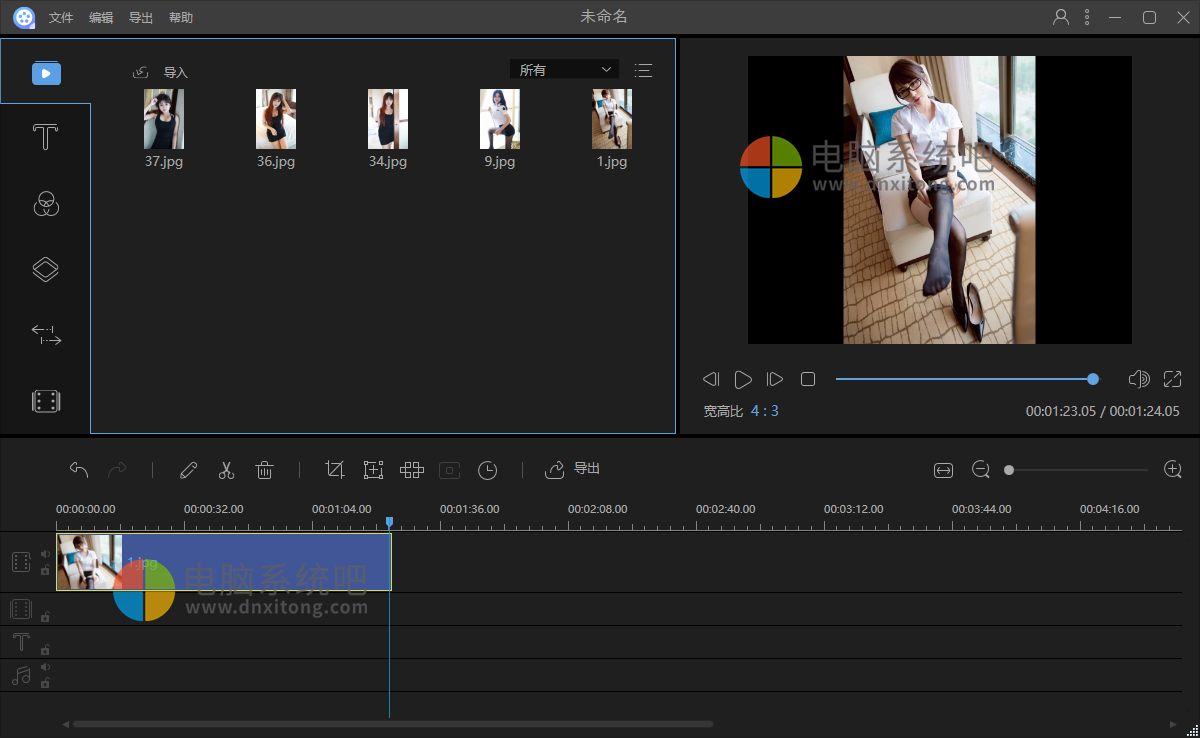1200x738 pixels.
Task: Click the pencil Edit tool
Action: pyautogui.click(x=188, y=469)
